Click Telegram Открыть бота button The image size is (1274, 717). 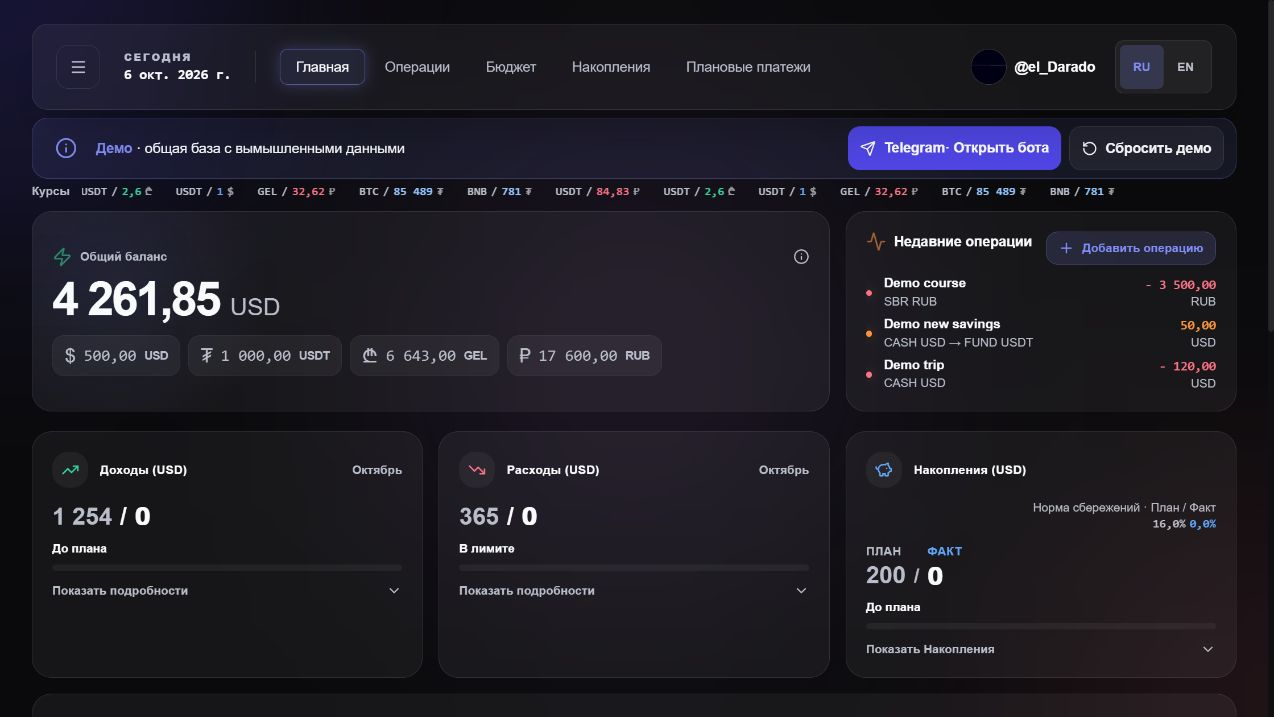[x=954, y=148]
